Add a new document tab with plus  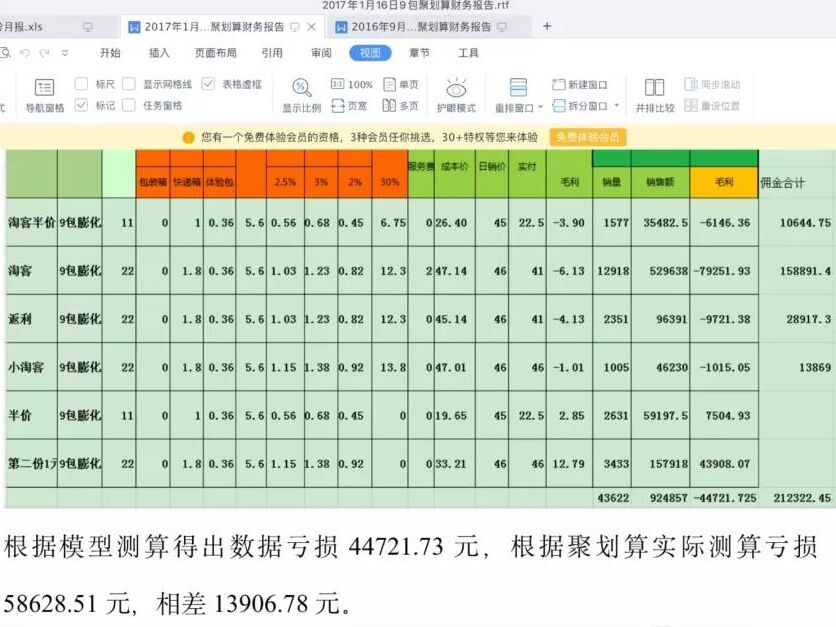click(x=547, y=26)
